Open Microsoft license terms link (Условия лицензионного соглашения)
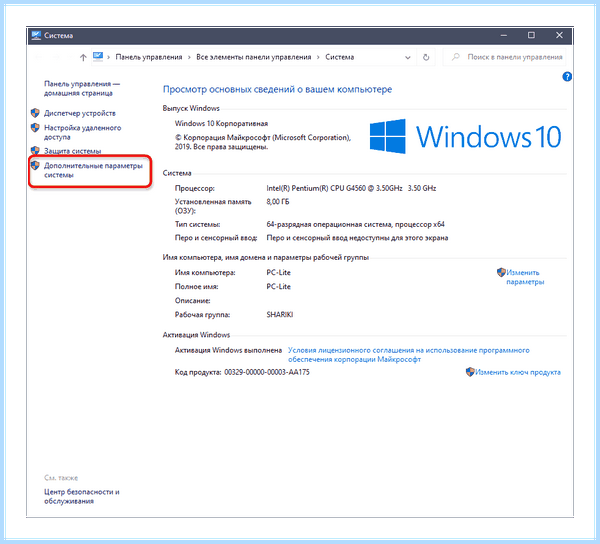600x544 pixels. pyautogui.click(x=409, y=355)
